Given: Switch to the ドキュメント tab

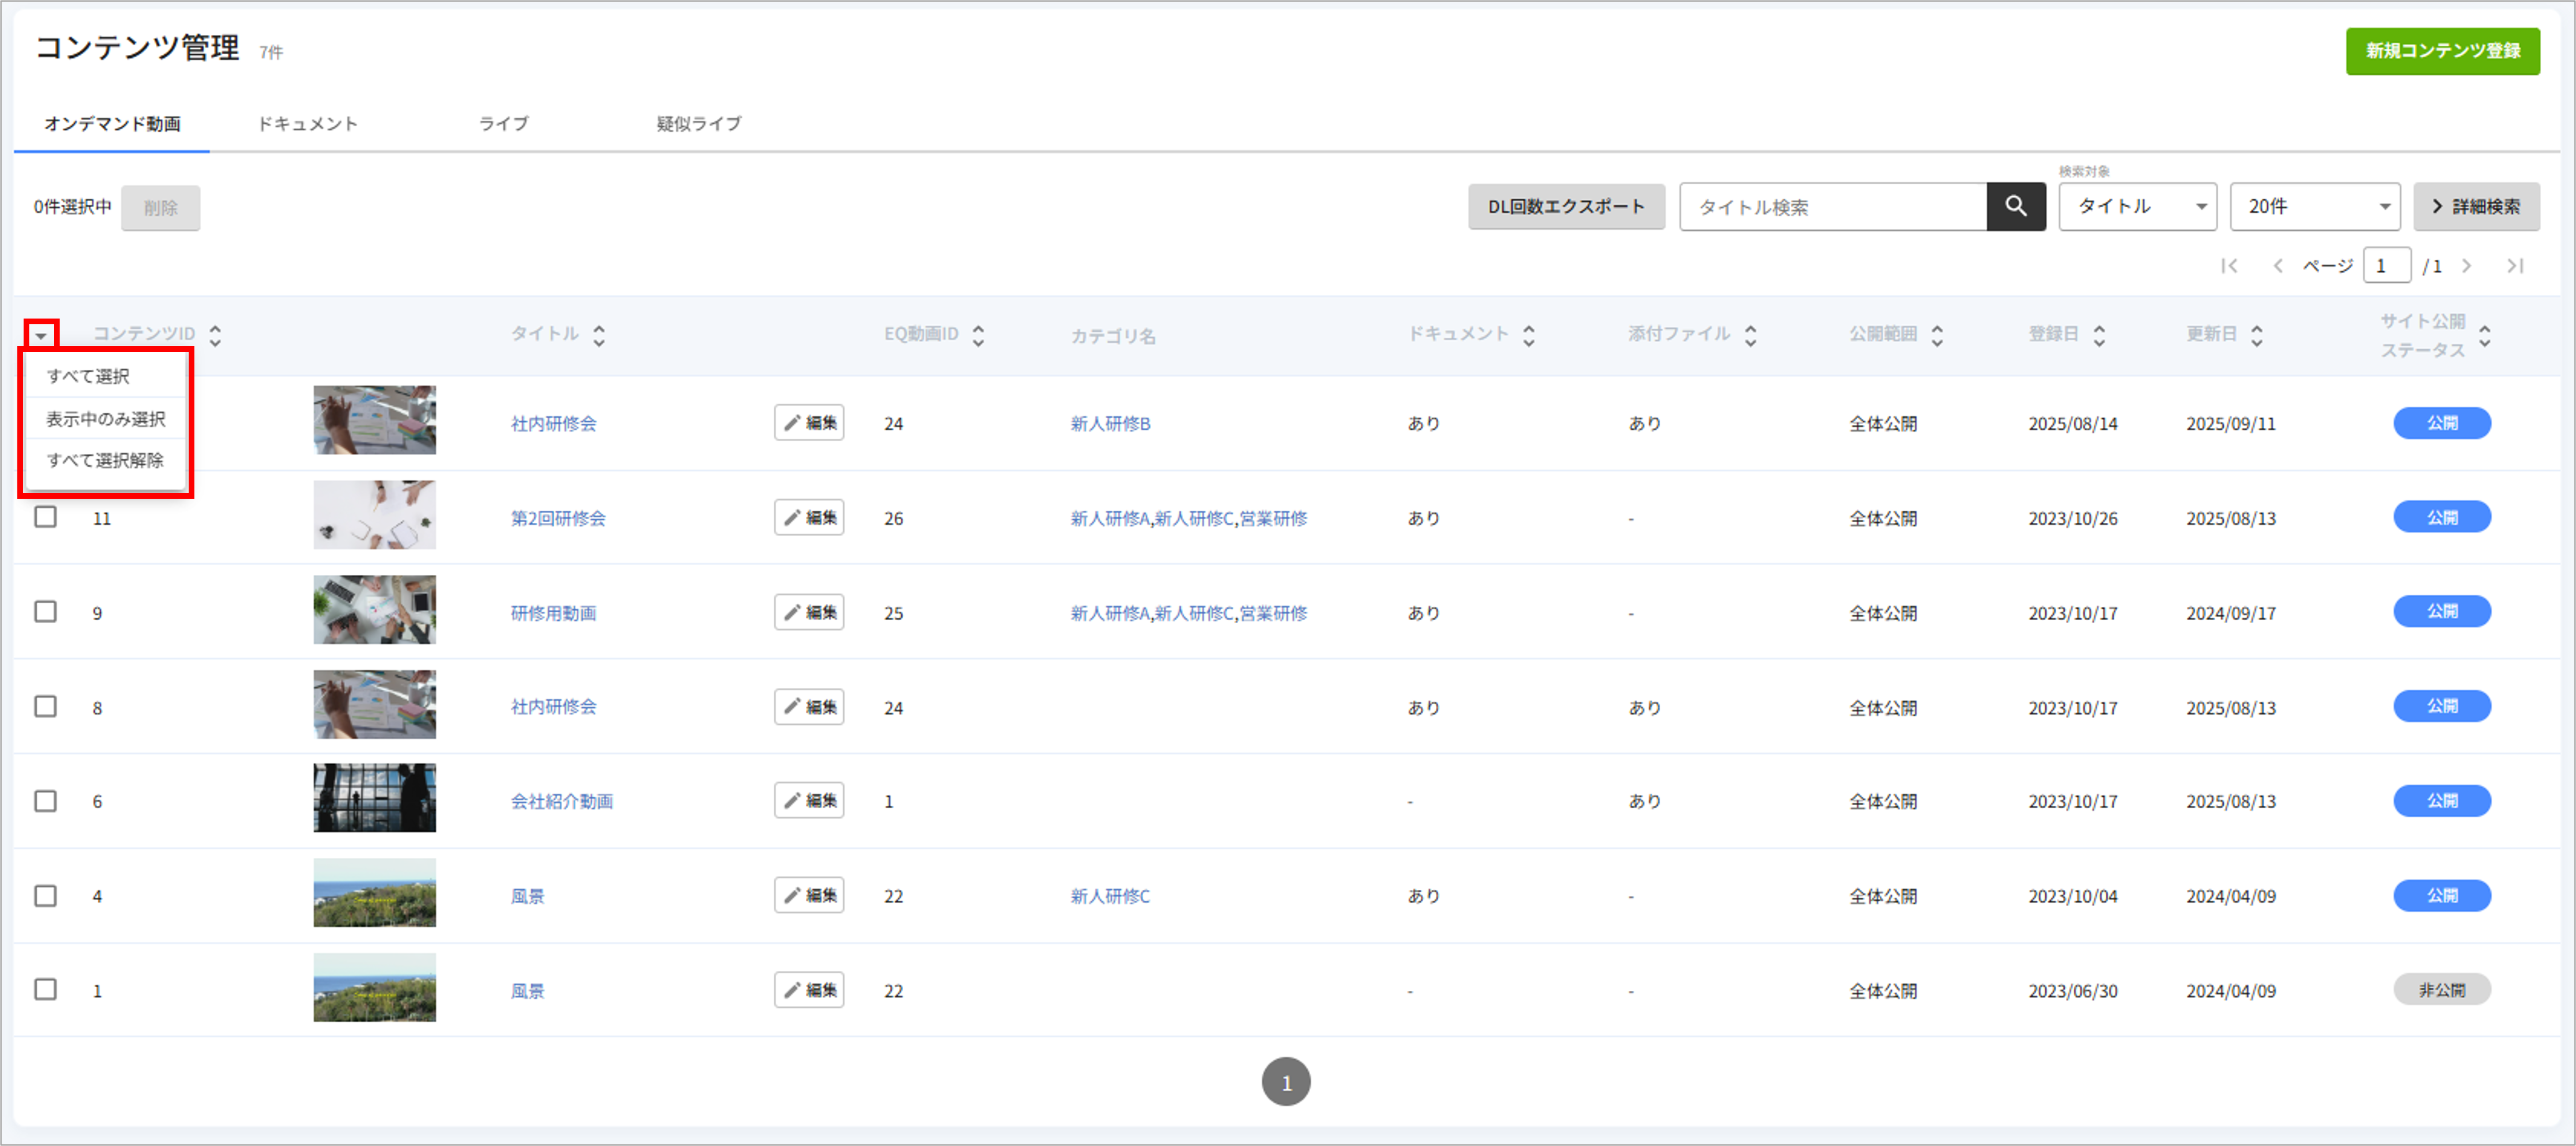Looking at the screenshot, I should [307, 124].
